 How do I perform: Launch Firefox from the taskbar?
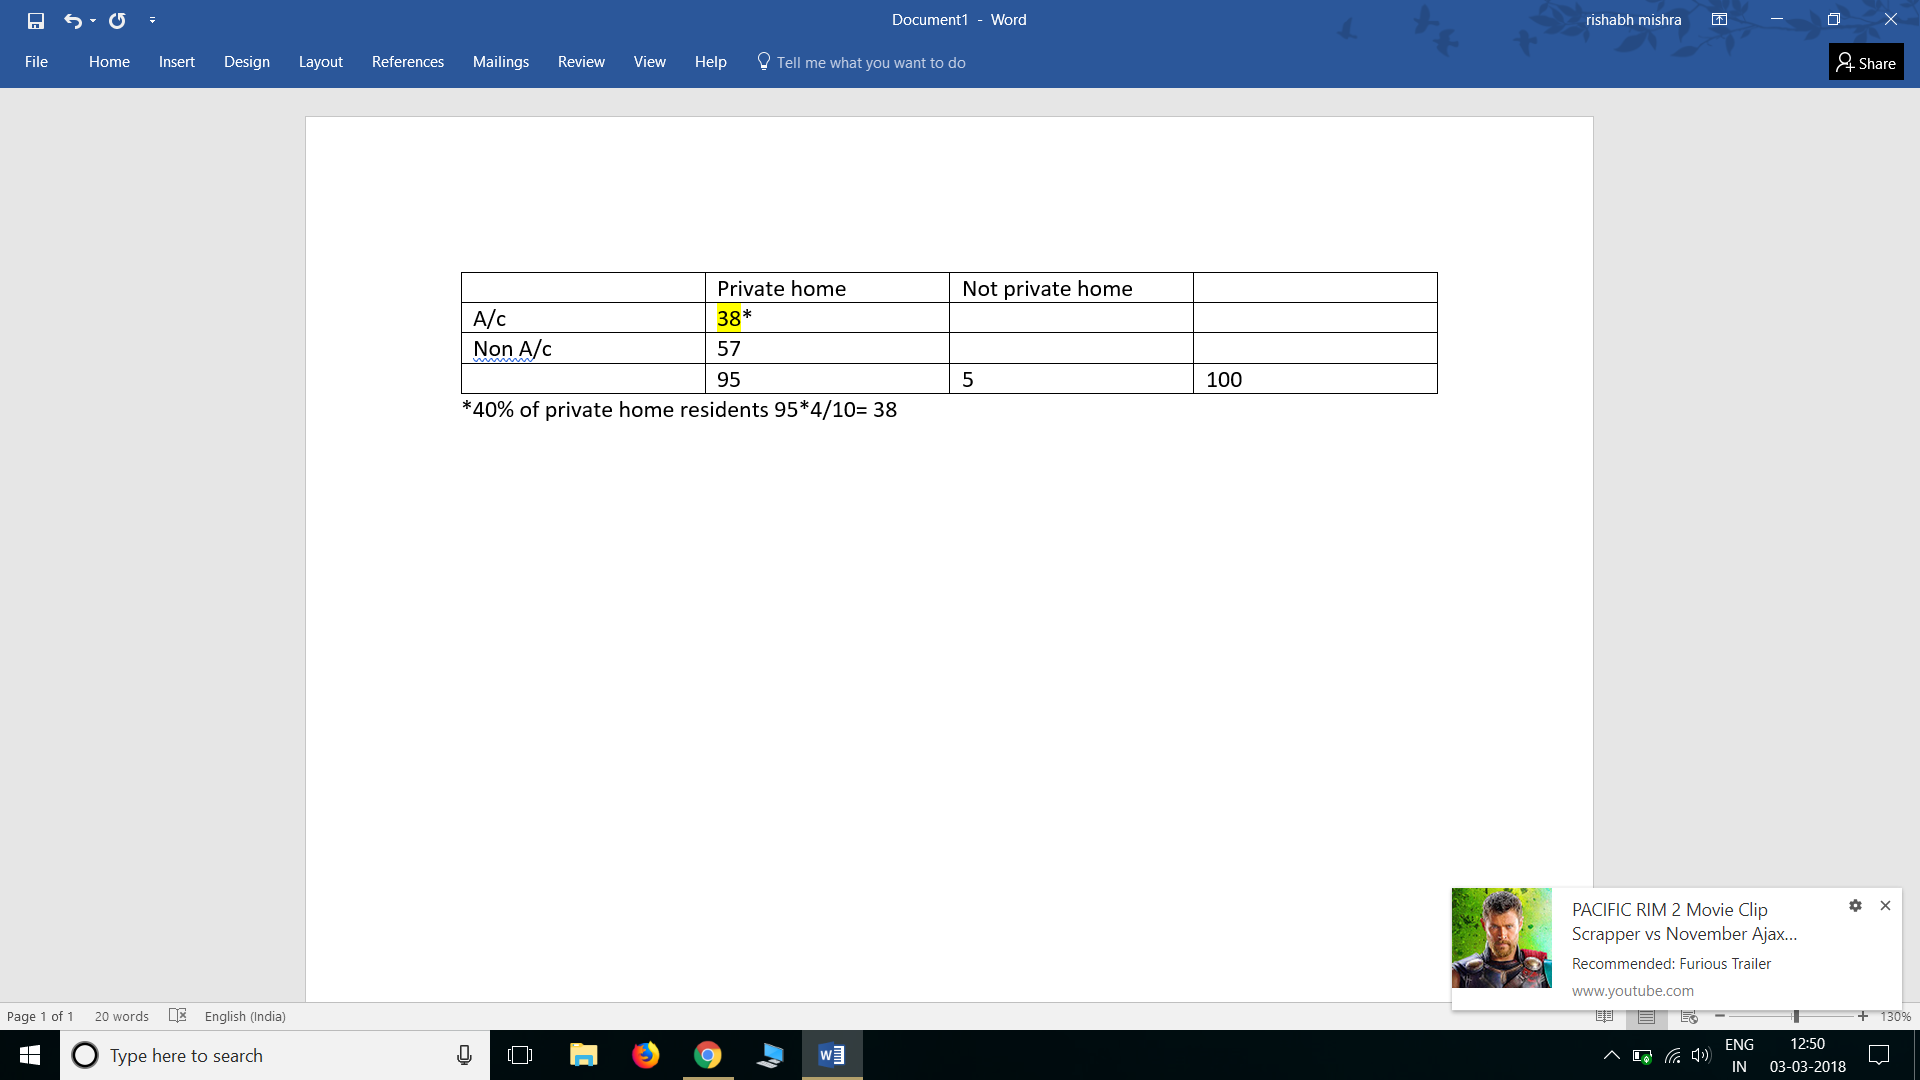[x=645, y=1055]
